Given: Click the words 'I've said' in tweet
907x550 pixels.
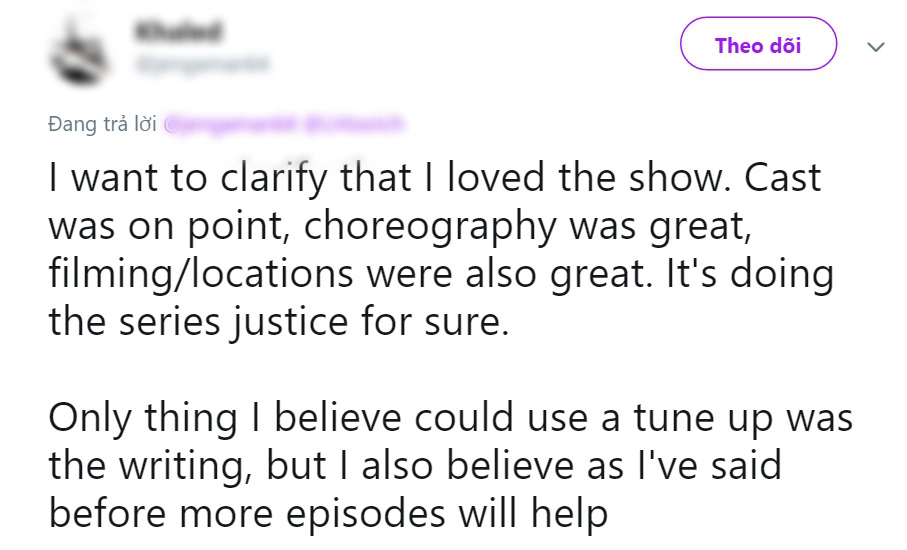Looking at the screenshot, I should pyautogui.click(x=709, y=466).
